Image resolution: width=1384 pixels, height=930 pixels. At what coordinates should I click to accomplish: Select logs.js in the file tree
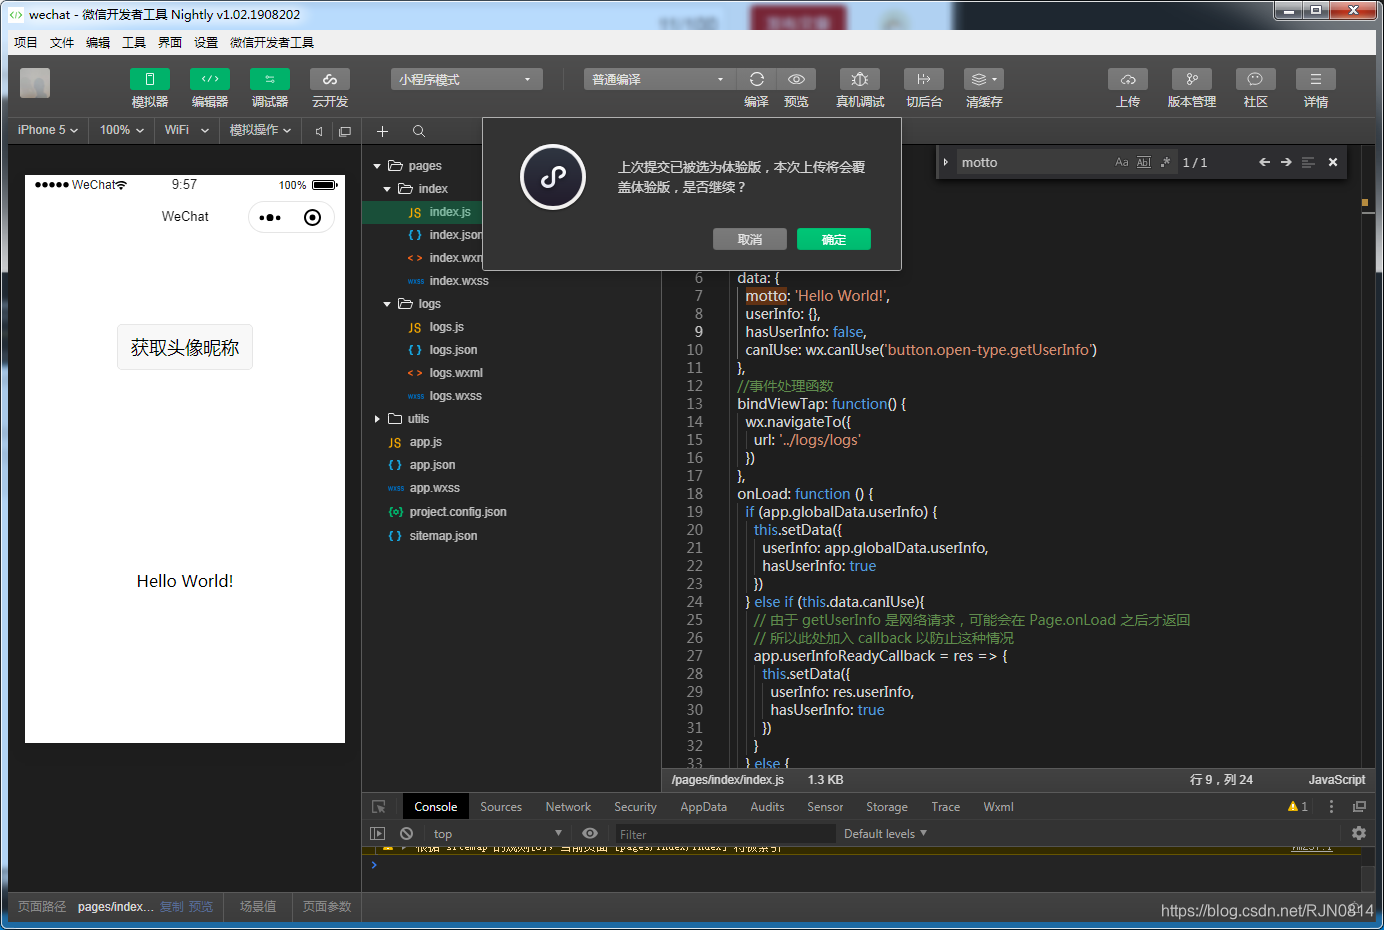(446, 327)
